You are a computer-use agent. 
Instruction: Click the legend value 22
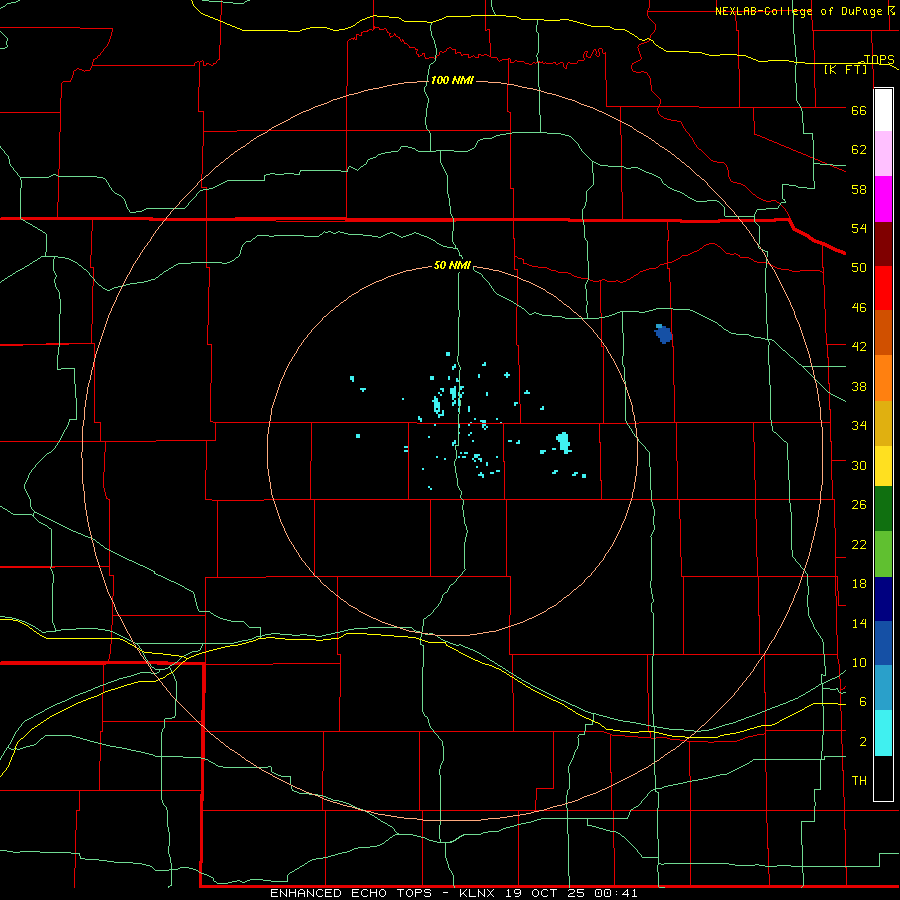pyautogui.click(x=859, y=545)
